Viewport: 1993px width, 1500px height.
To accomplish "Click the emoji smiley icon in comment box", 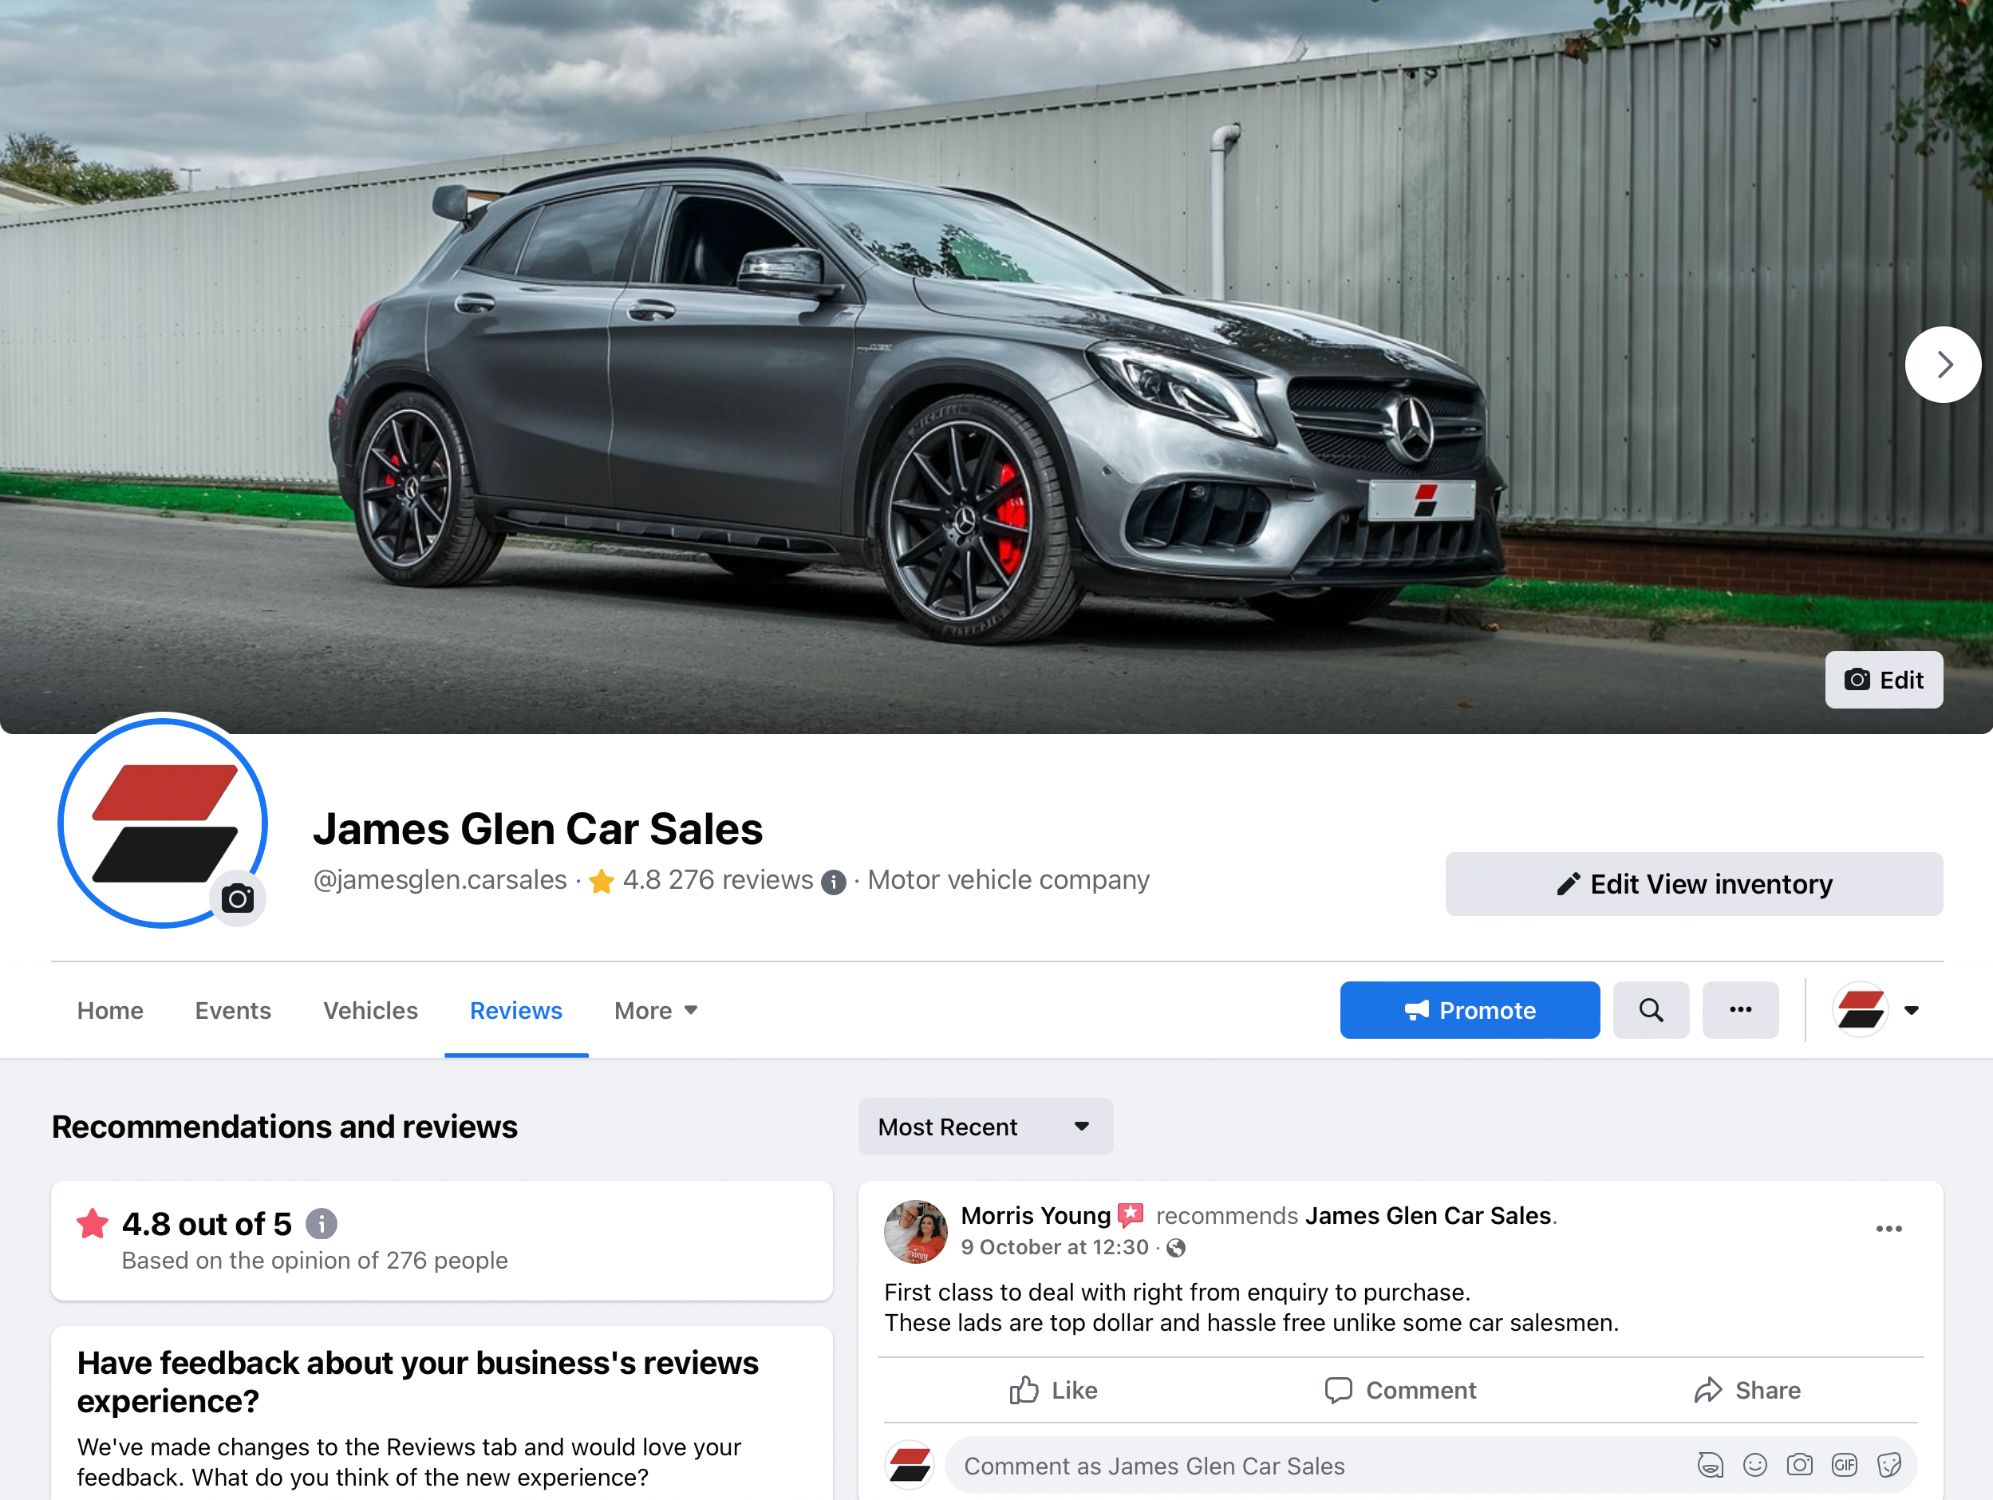I will (1755, 1465).
